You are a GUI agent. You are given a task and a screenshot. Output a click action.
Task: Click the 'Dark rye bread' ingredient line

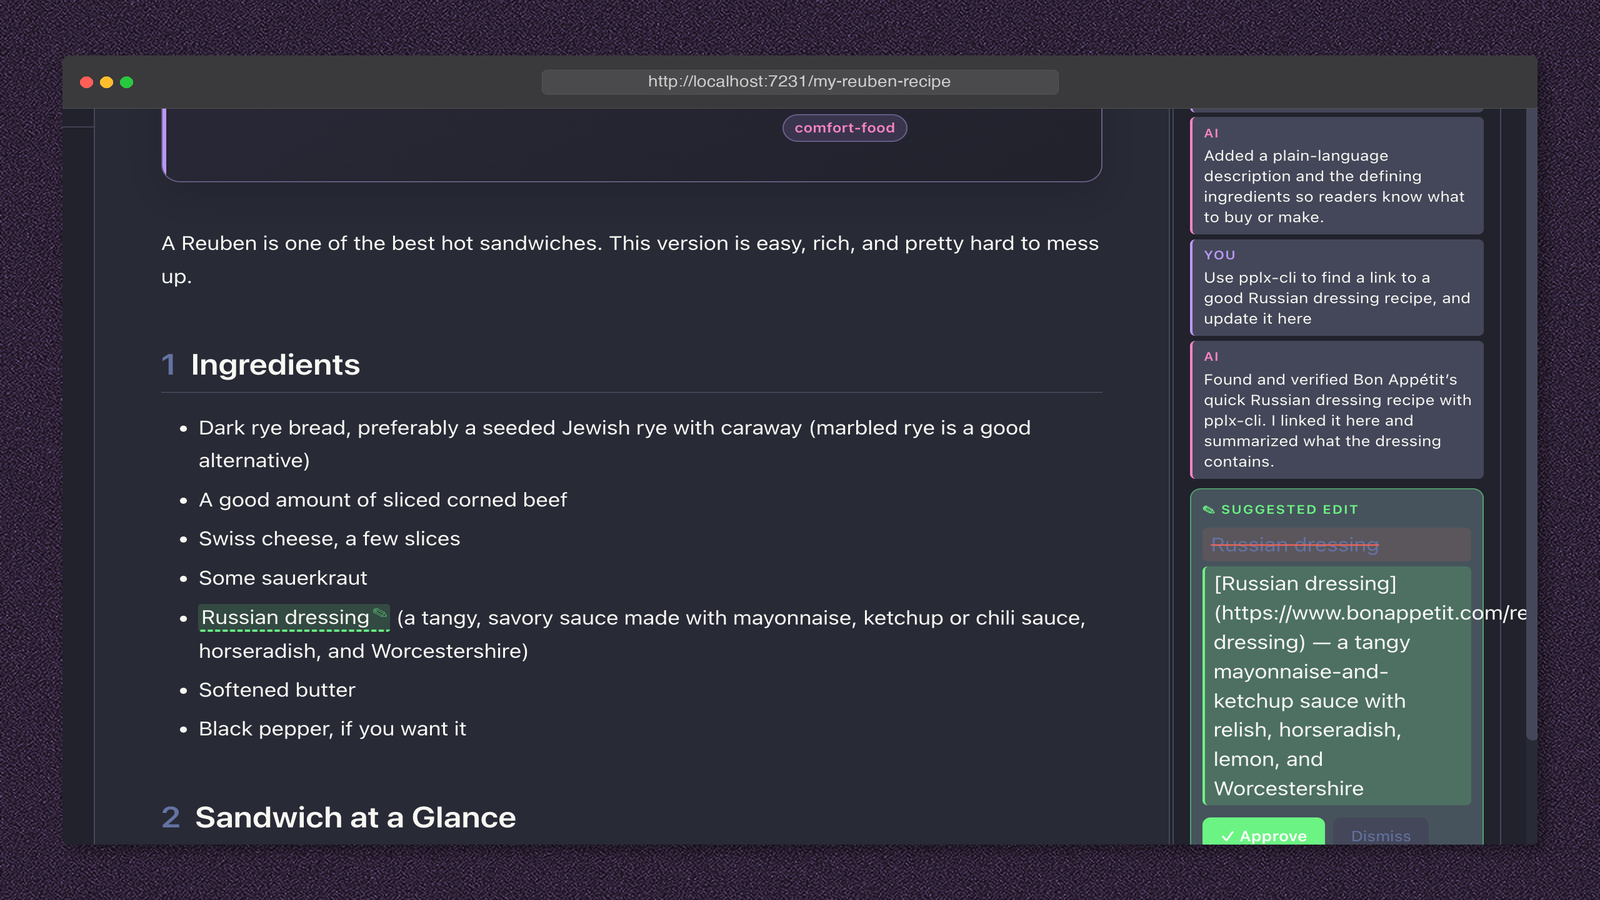(x=614, y=444)
